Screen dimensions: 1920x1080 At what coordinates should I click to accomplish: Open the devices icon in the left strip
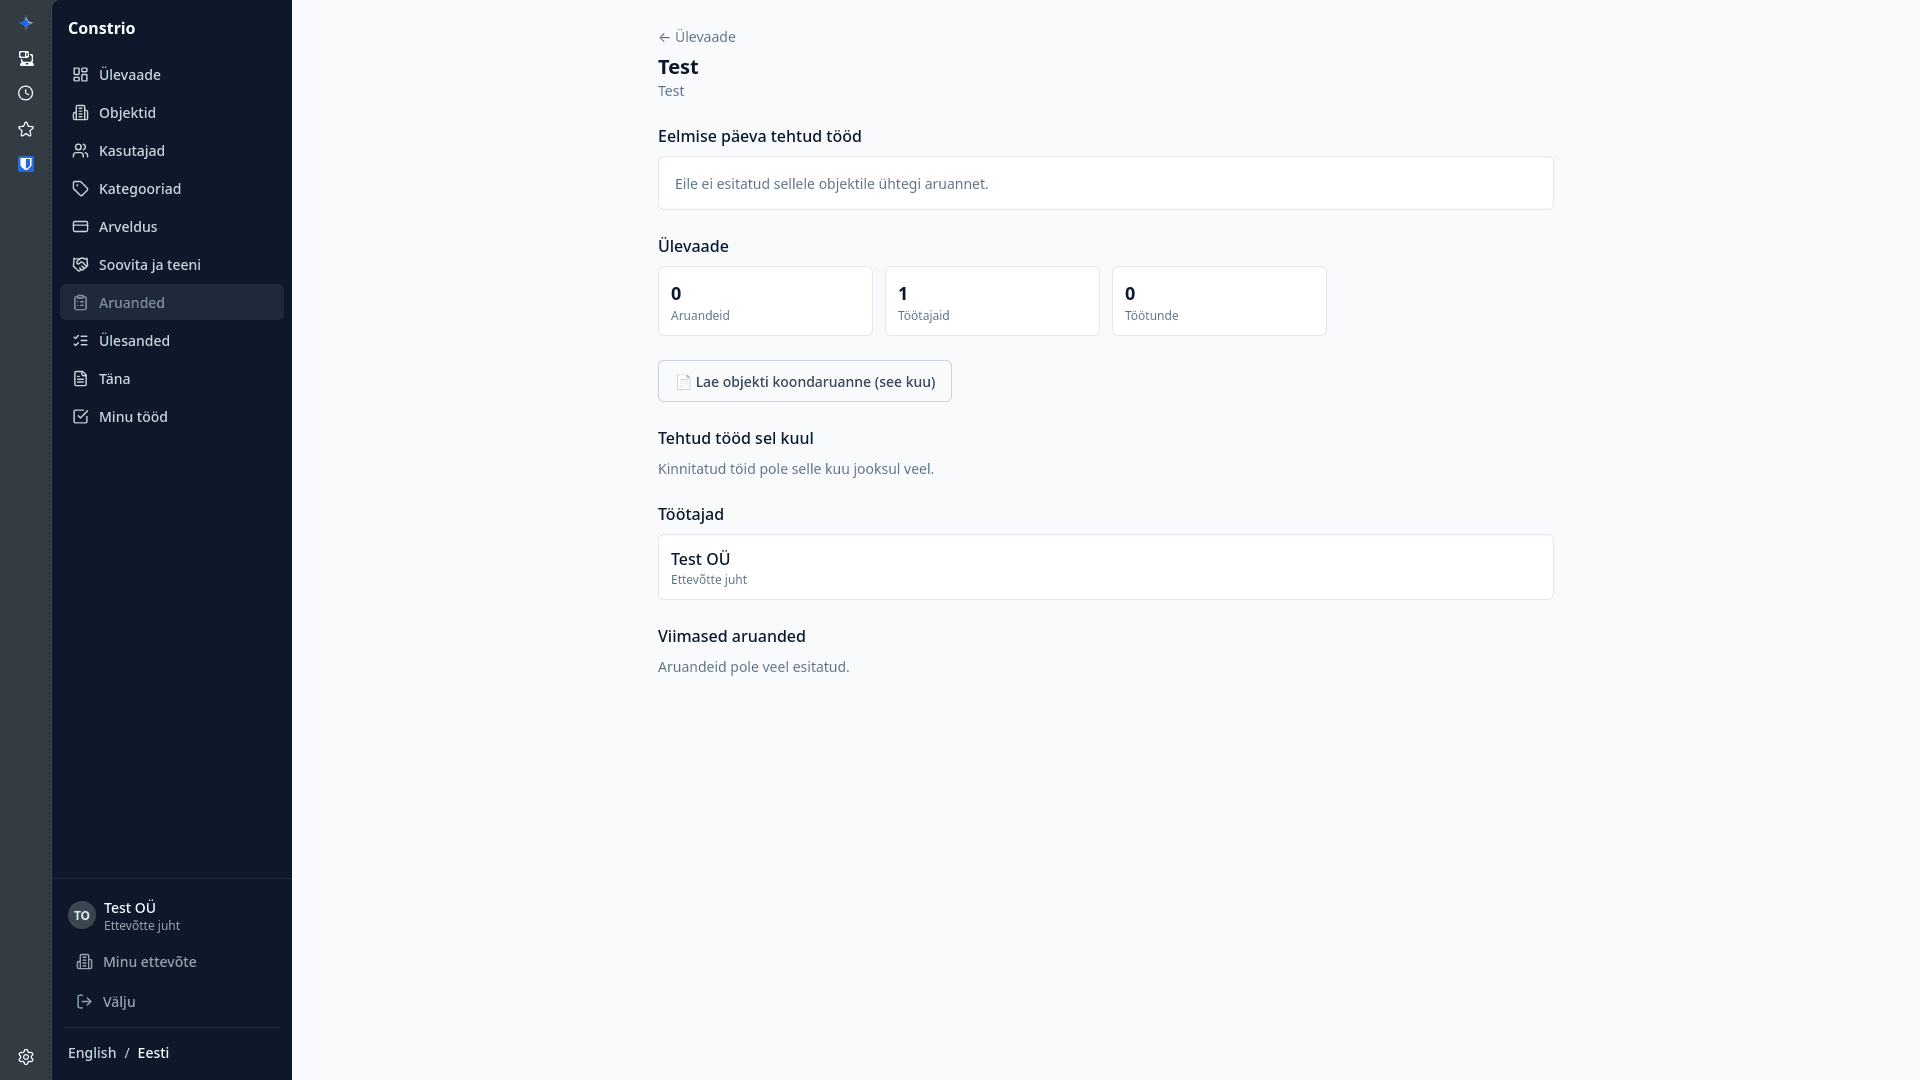pos(26,59)
